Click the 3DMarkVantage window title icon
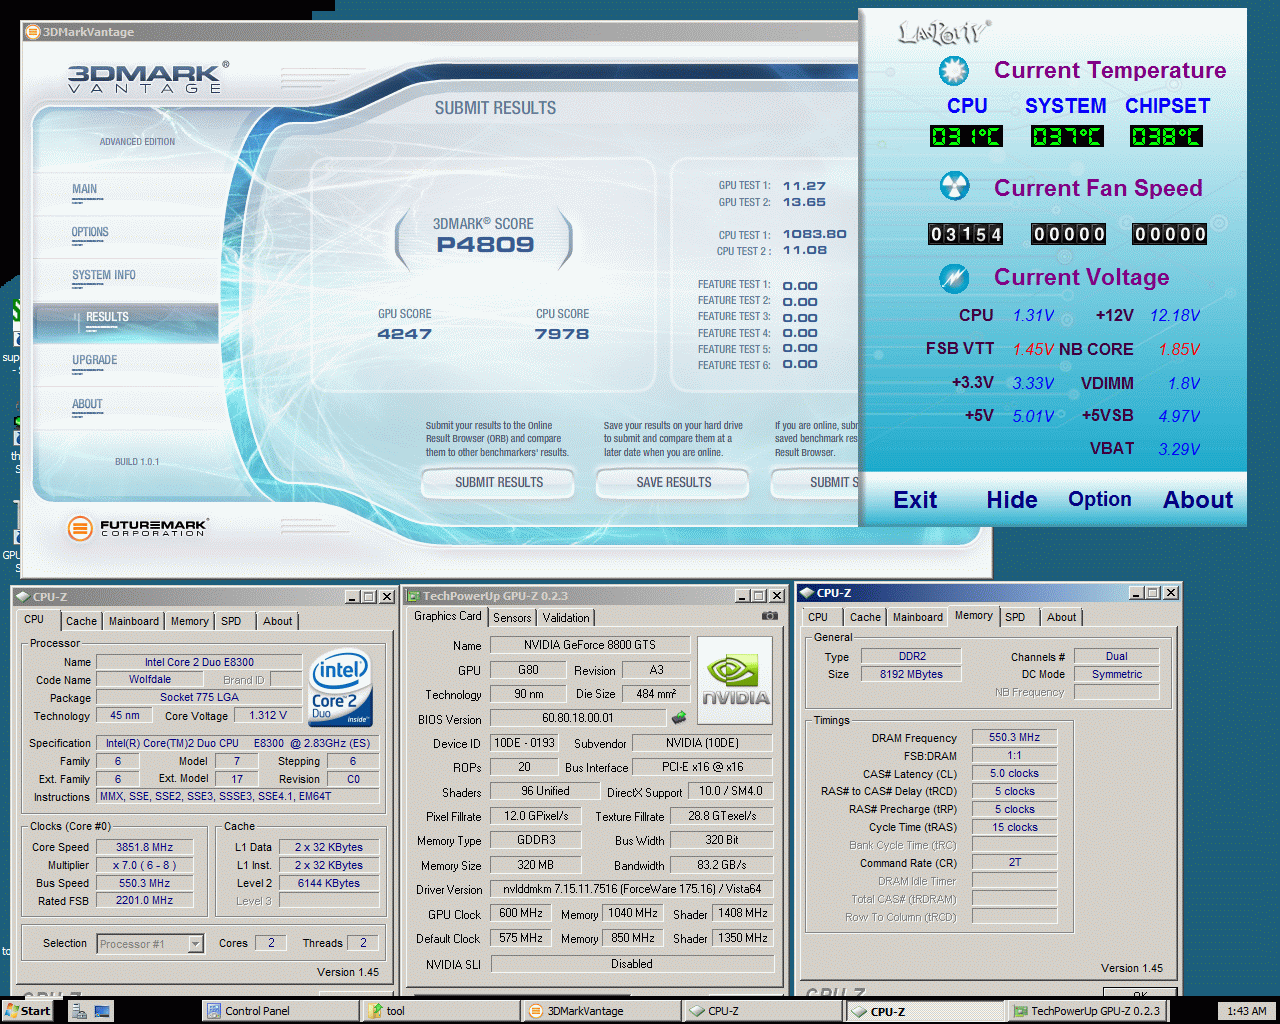1280x1024 pixels. (33, 32)
